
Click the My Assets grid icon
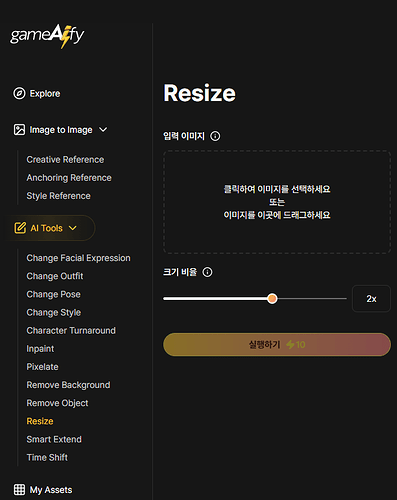[19, 490]
